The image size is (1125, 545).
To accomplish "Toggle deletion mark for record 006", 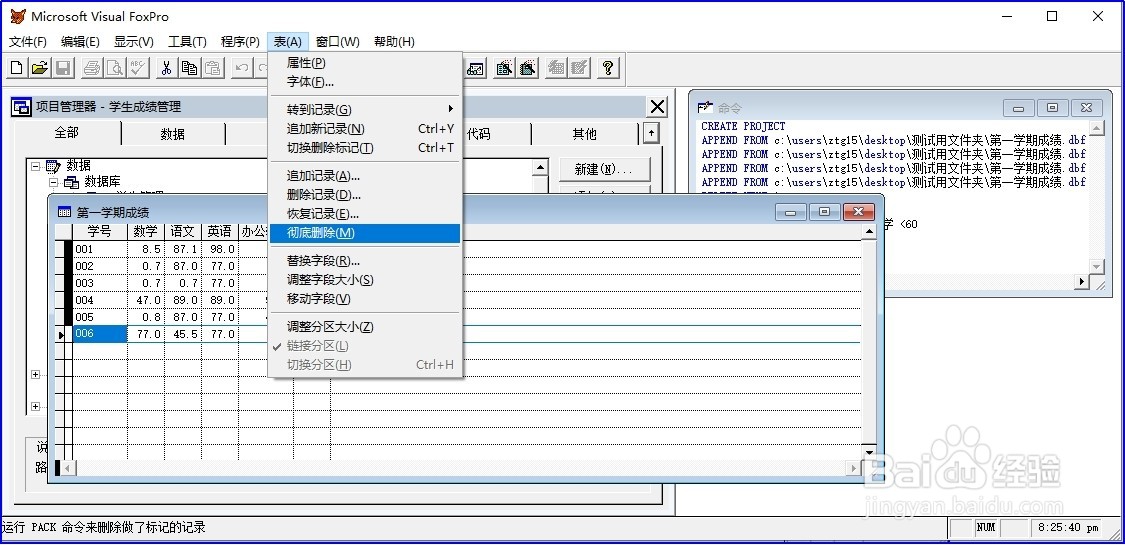I will (68, 333).
